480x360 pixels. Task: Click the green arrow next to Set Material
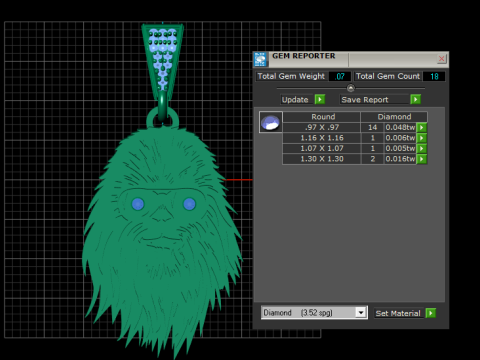pos(431,313)
